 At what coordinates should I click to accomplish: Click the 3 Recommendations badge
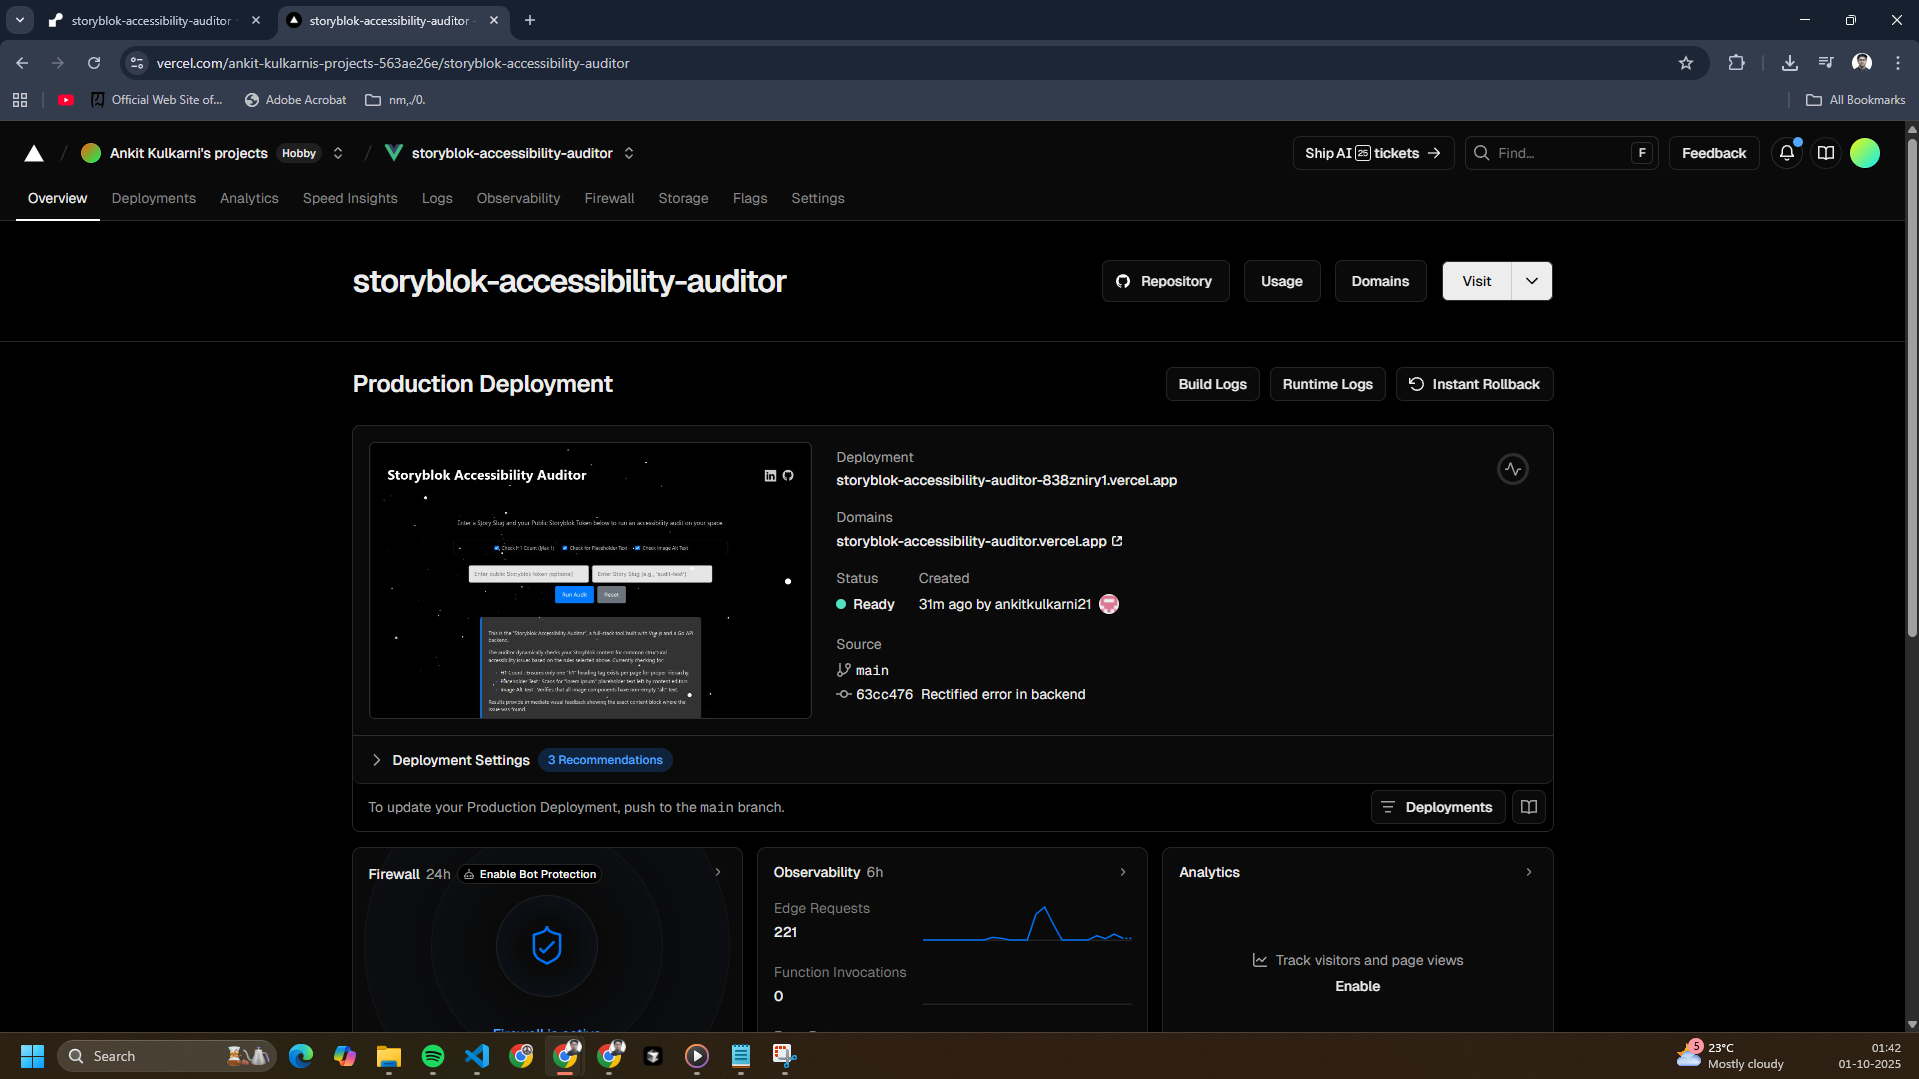coord(605,760)
